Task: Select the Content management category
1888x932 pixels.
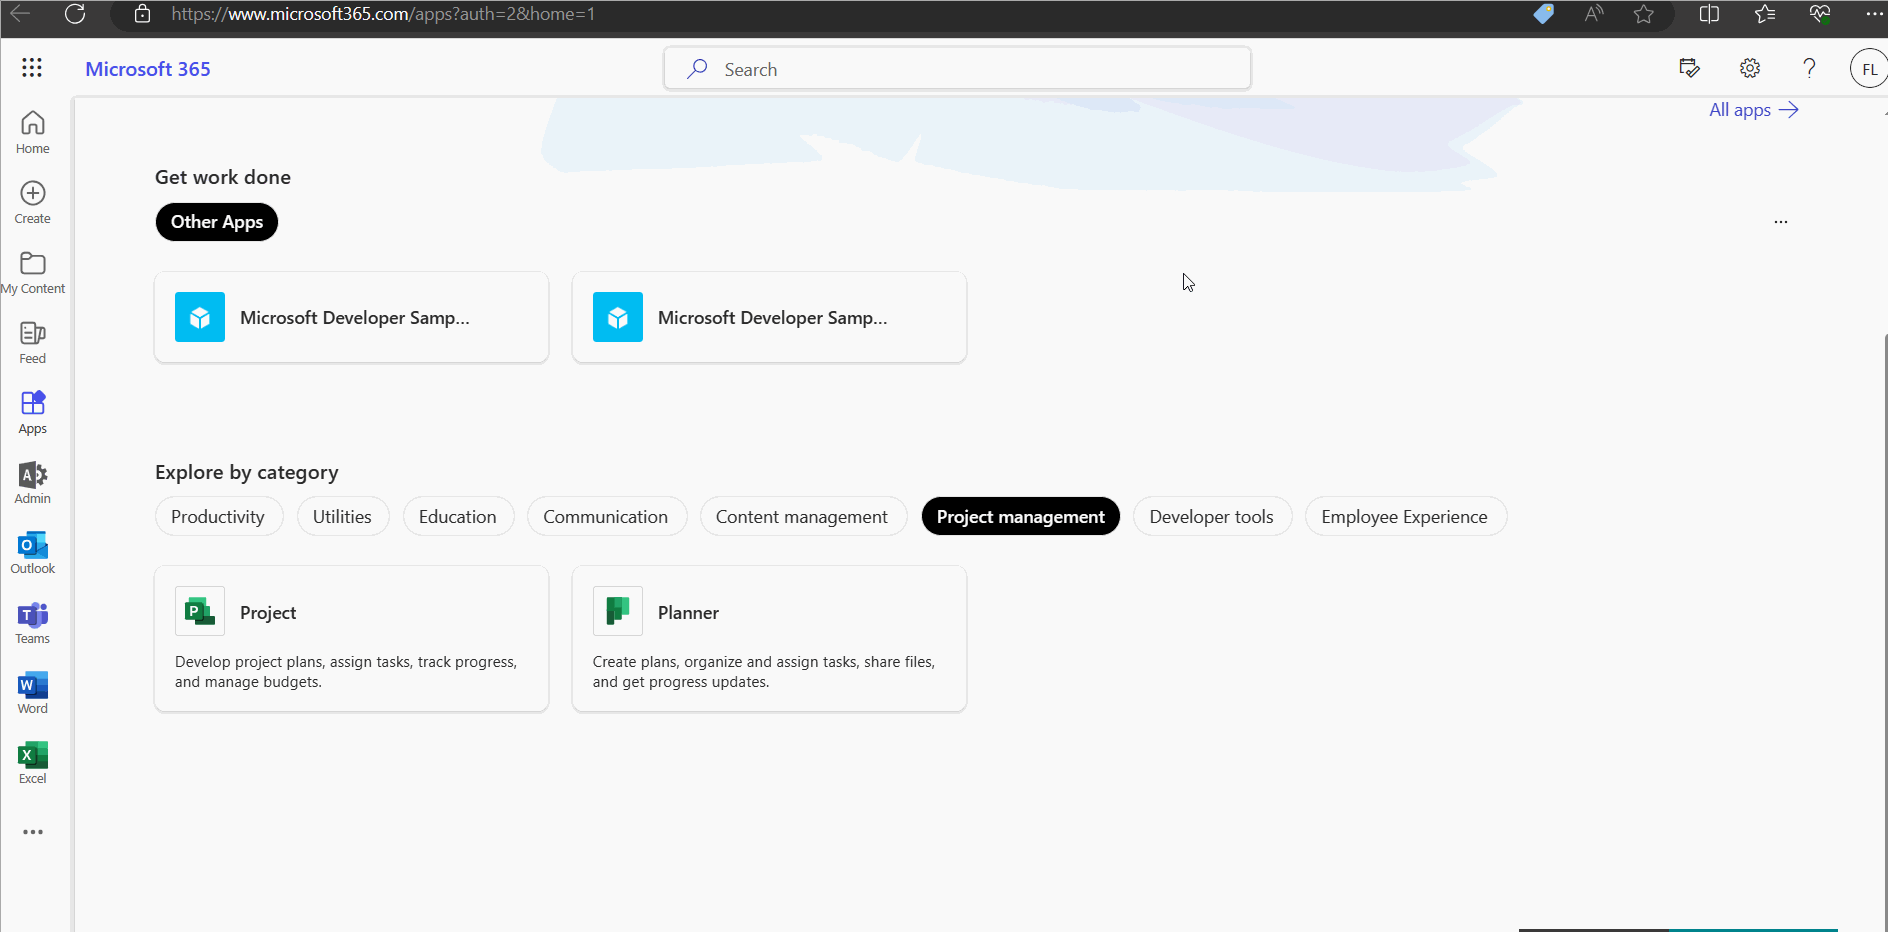Action: [802, 517]
